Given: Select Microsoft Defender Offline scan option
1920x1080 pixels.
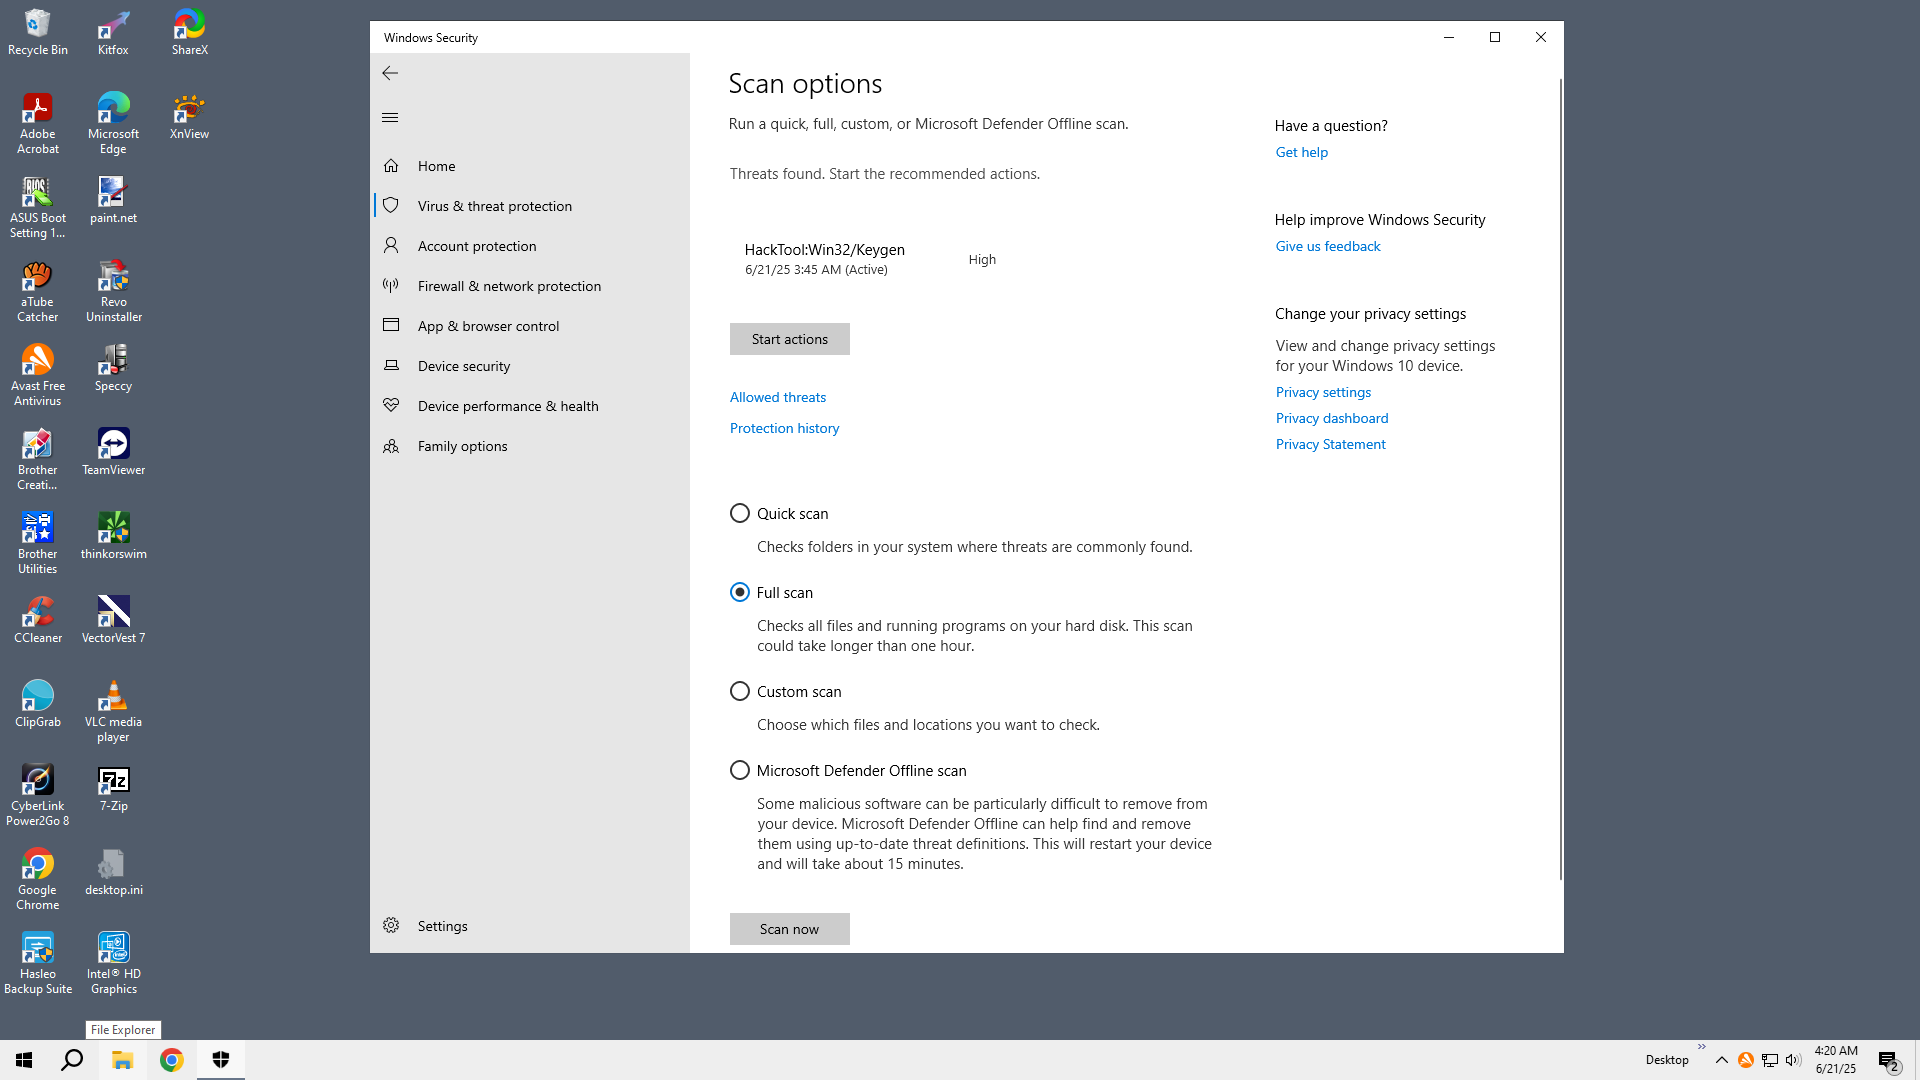Looking at the screenshot, I should (x=739, y=770).
